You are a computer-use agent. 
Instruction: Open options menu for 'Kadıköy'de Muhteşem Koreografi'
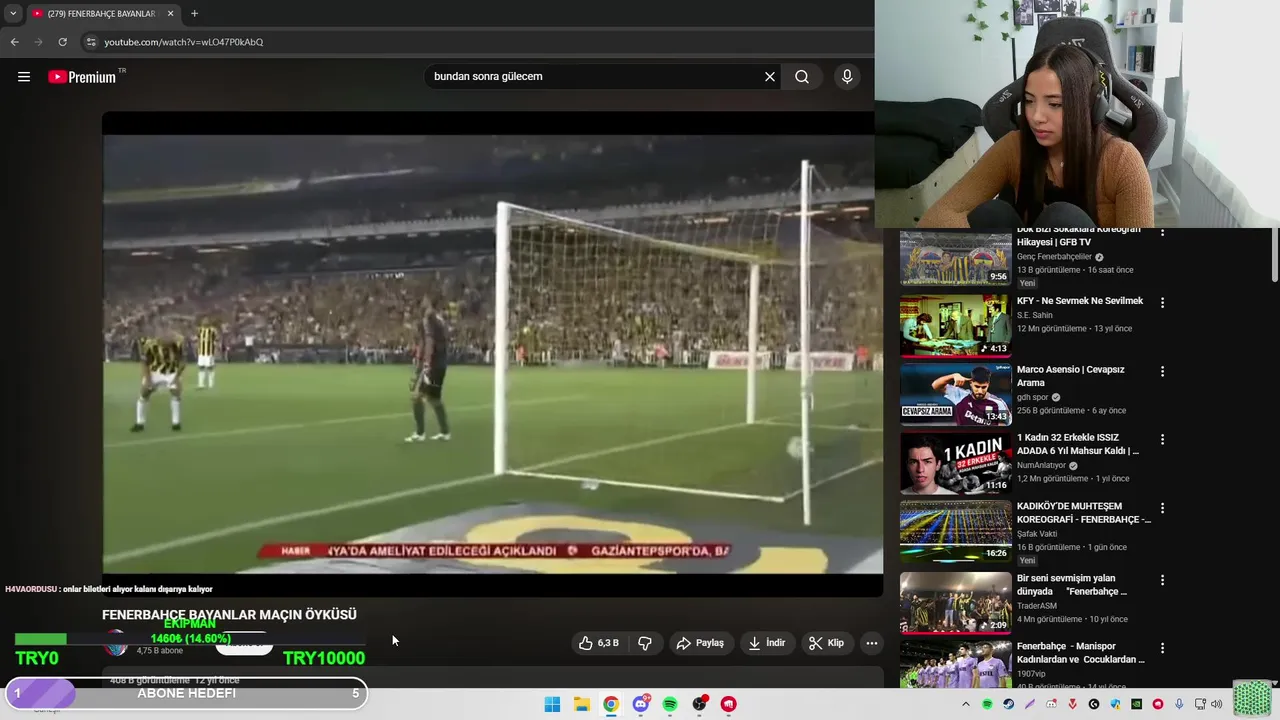point(1162,508)
